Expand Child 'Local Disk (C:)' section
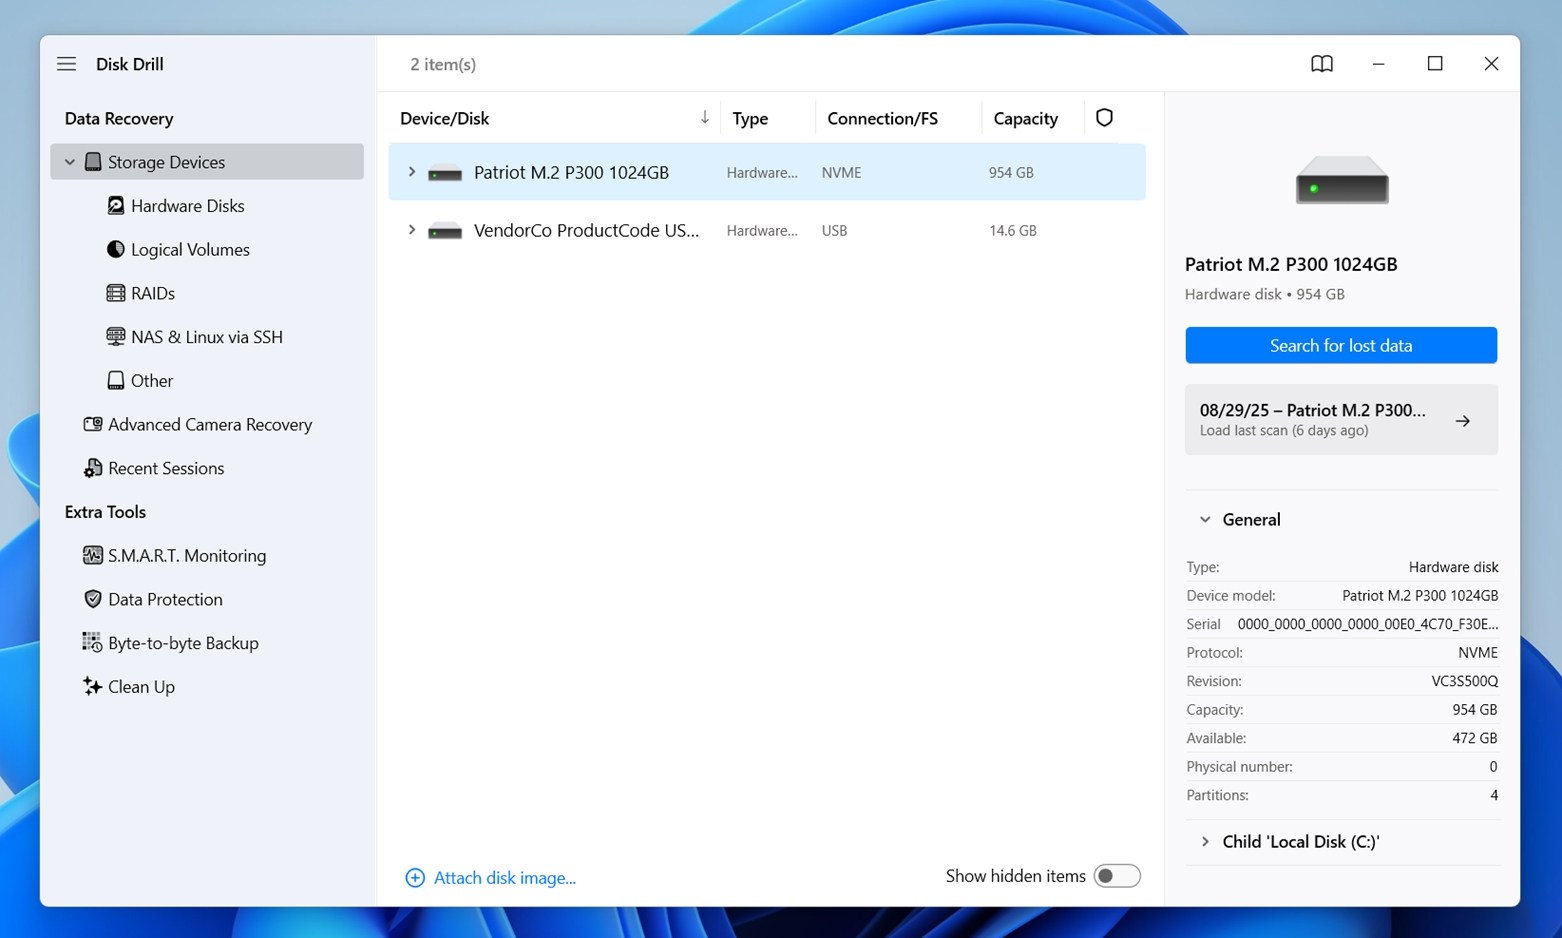1562x938 pixels. [1204, 841]
